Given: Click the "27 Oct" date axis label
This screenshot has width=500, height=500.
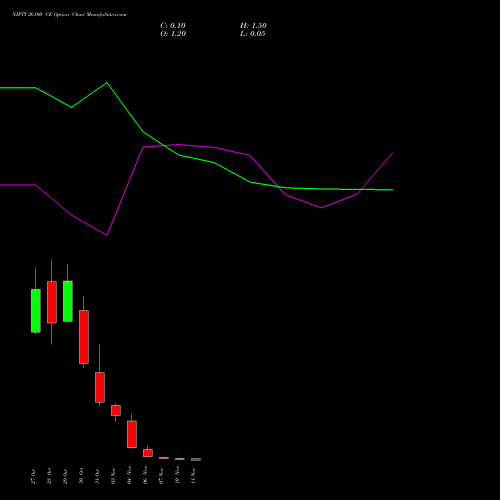Looking at the screenshot, I should coord(33,476).
